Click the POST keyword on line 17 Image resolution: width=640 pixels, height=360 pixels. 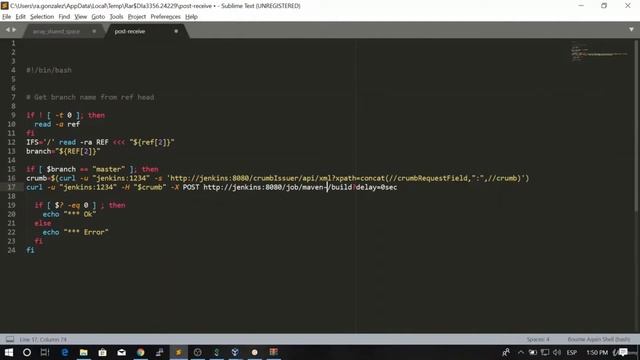[x=191, y=187]
